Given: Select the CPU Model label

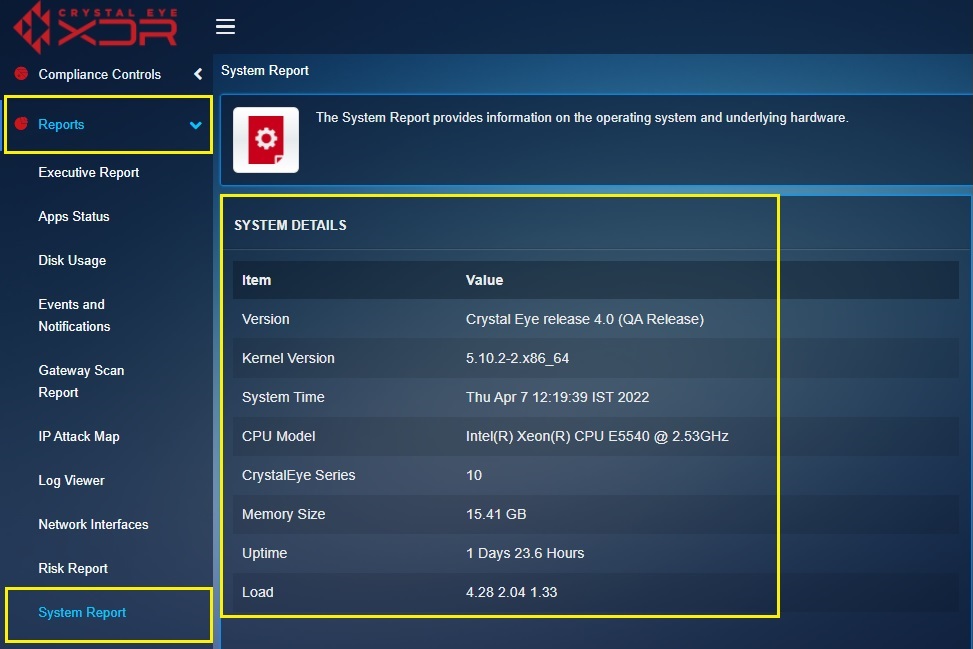Looking at the screenshot, I should 279,436.
